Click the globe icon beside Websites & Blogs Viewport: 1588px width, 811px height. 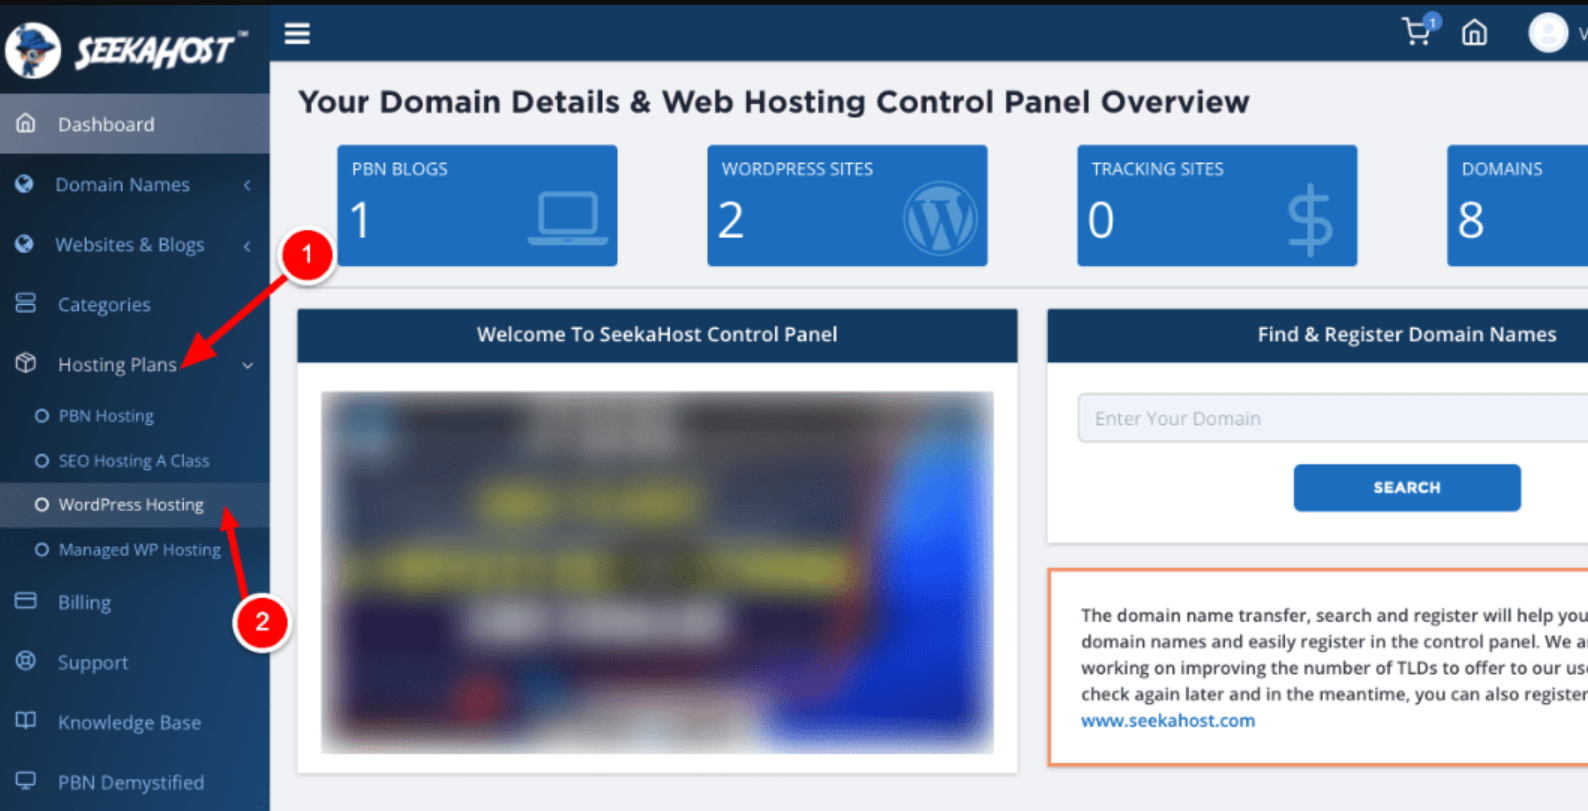click(25, 244)
